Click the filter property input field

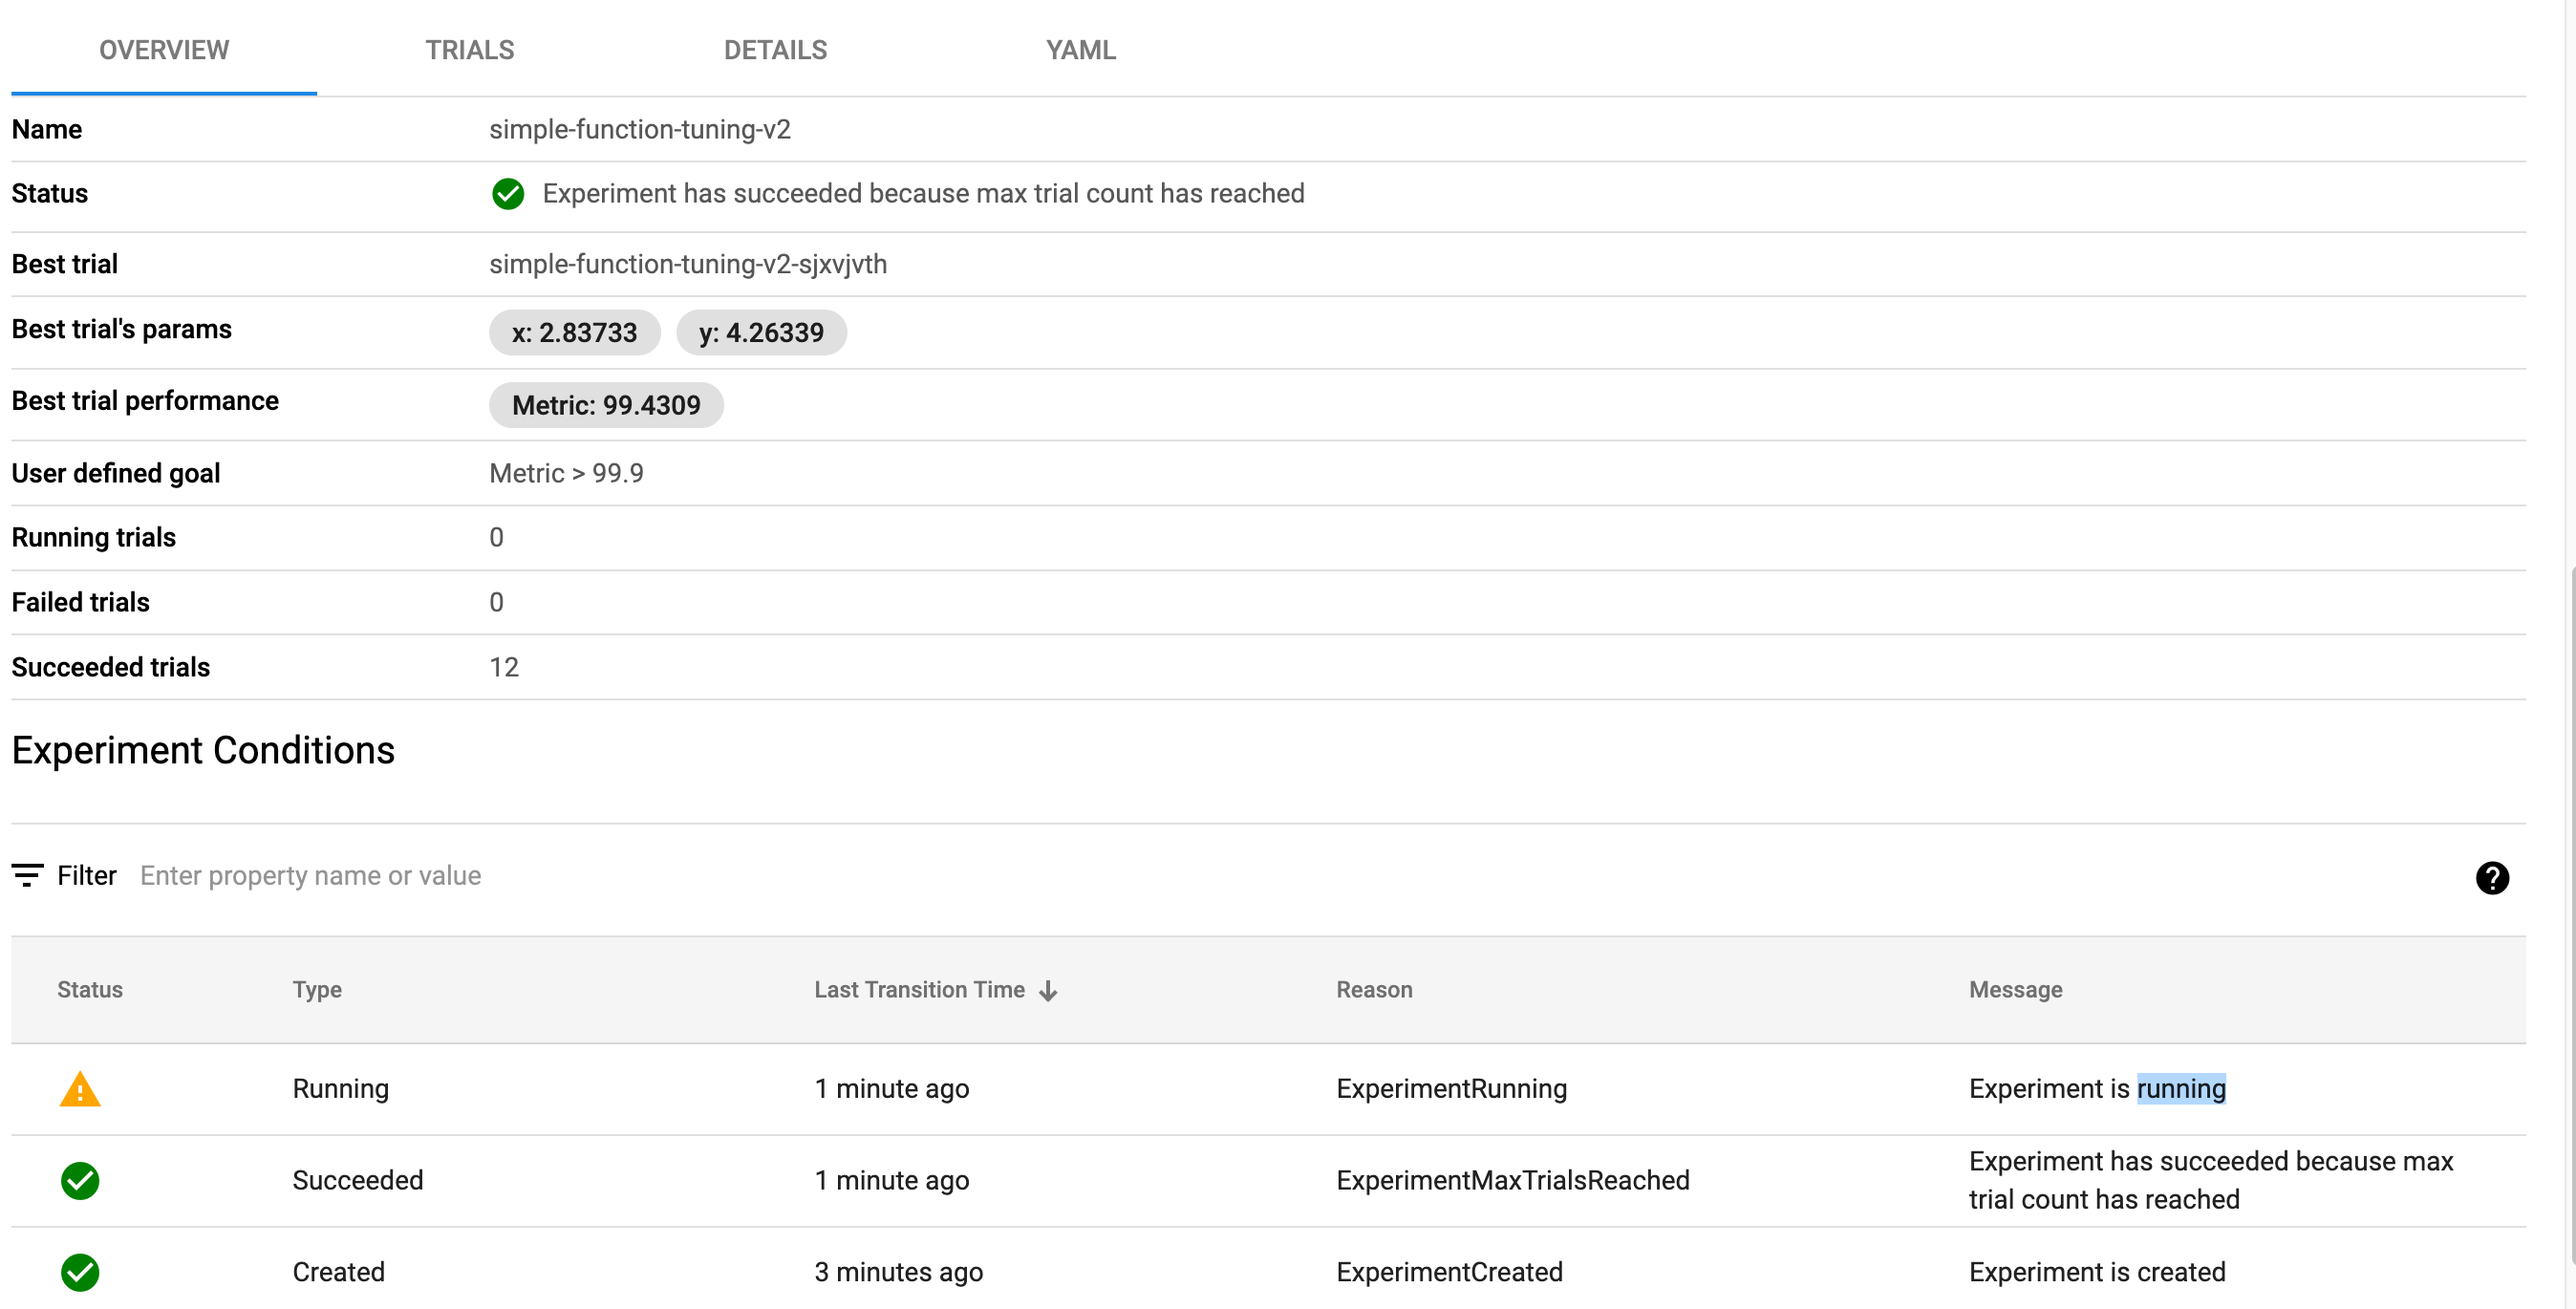point(310,875)
